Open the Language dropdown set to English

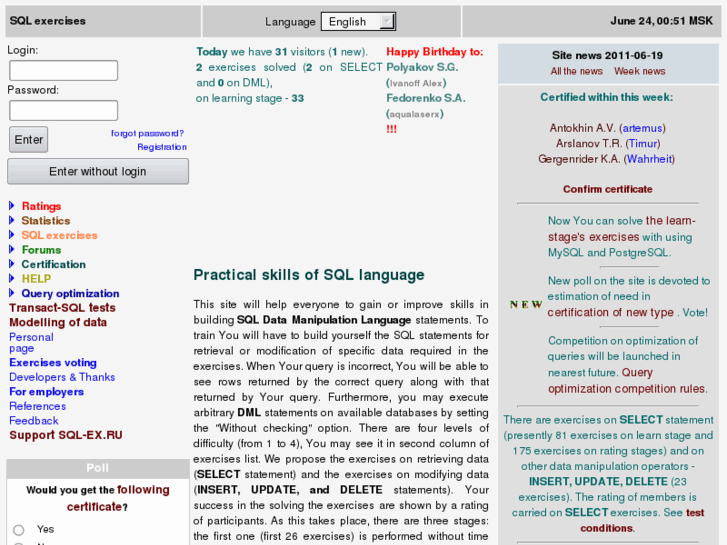[358, 21]
